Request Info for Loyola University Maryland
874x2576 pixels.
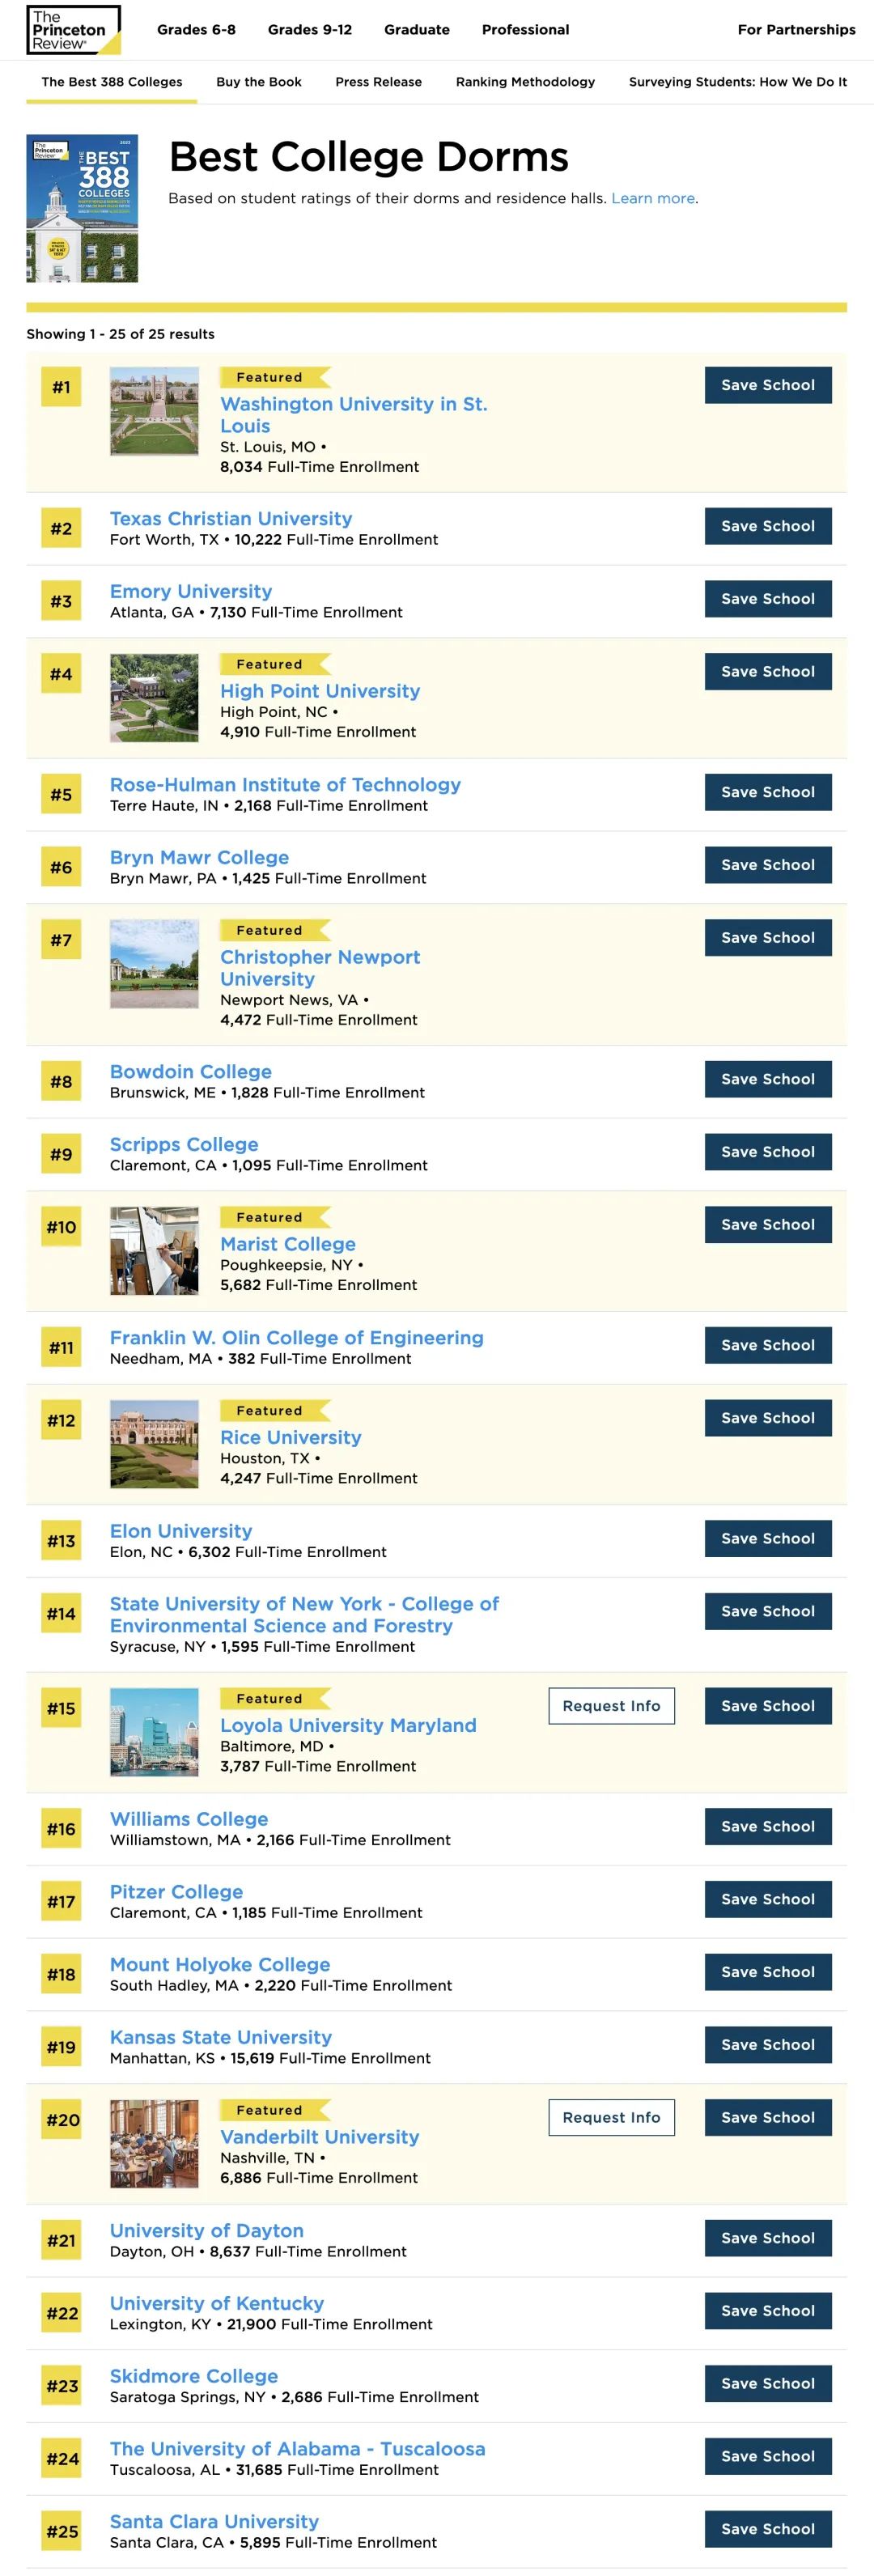tap(611, 1706)
